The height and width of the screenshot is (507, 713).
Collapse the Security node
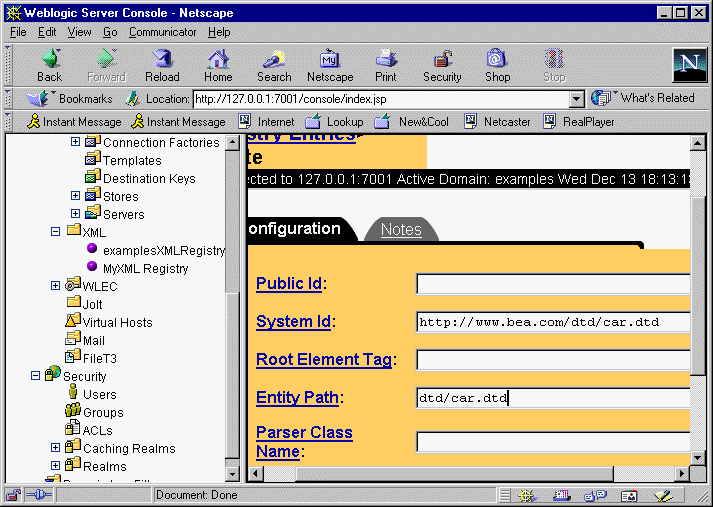[35, 376]
